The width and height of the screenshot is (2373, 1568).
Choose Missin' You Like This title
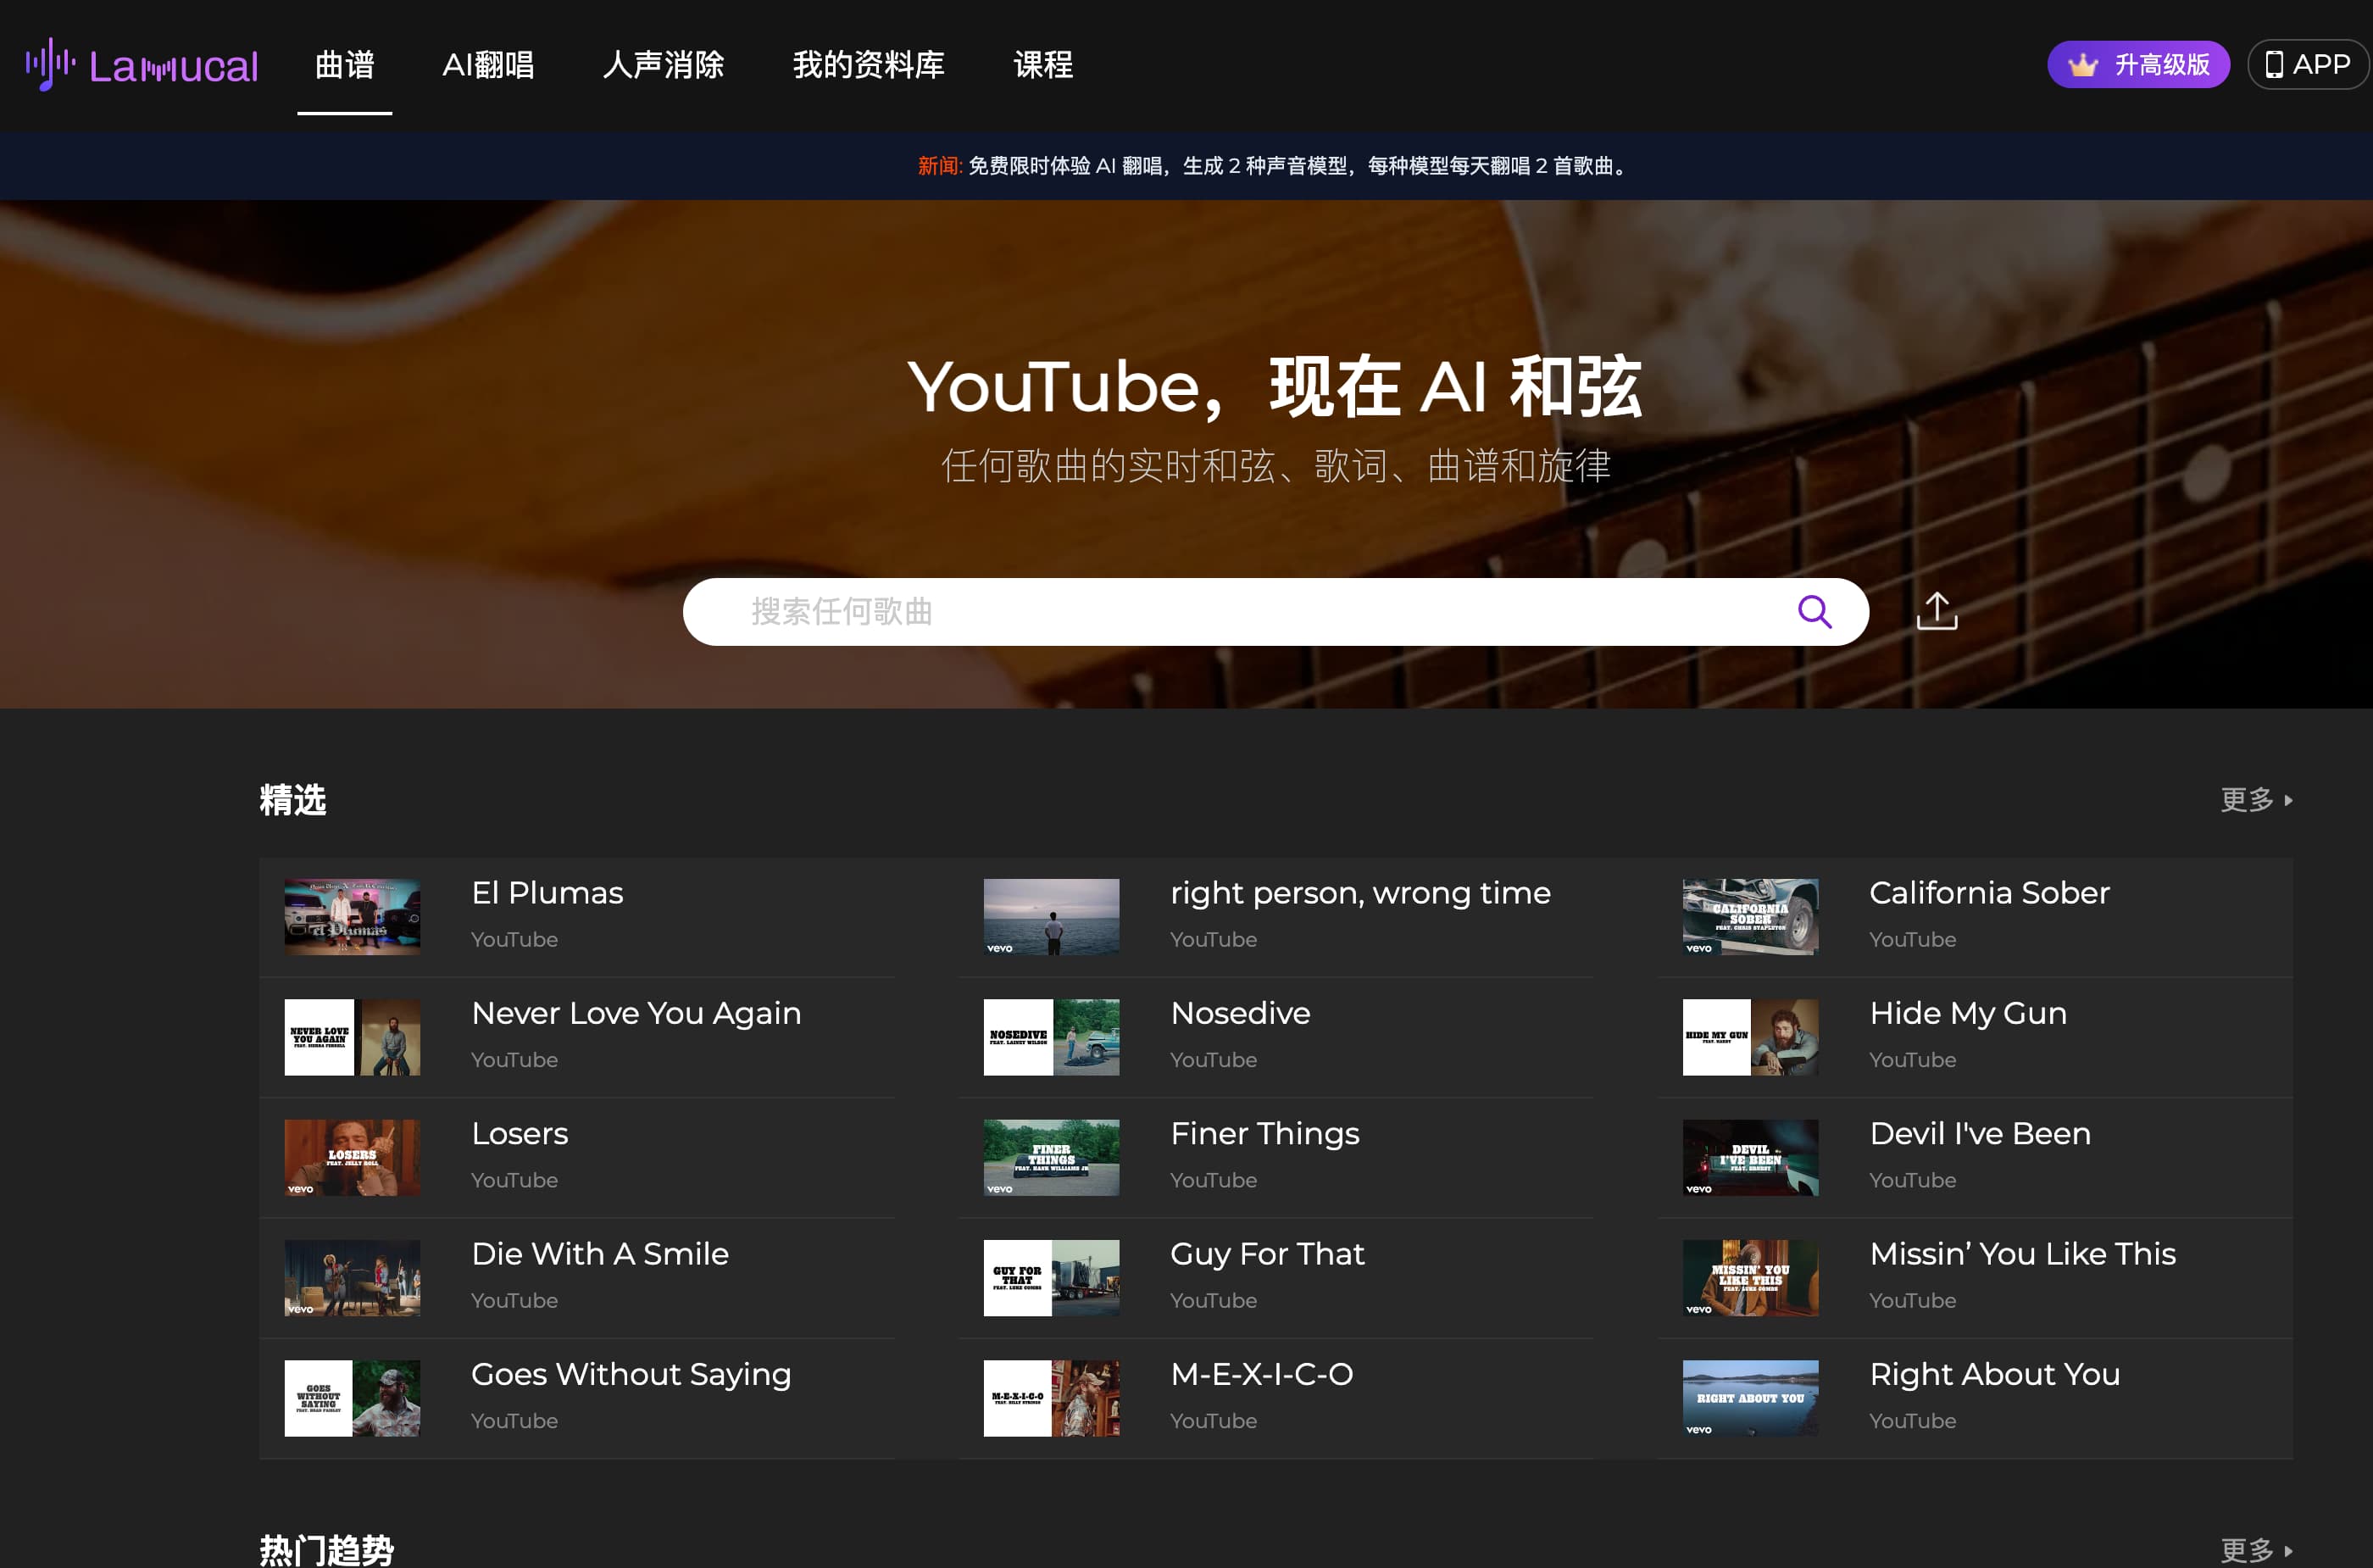[2022, 1254]
